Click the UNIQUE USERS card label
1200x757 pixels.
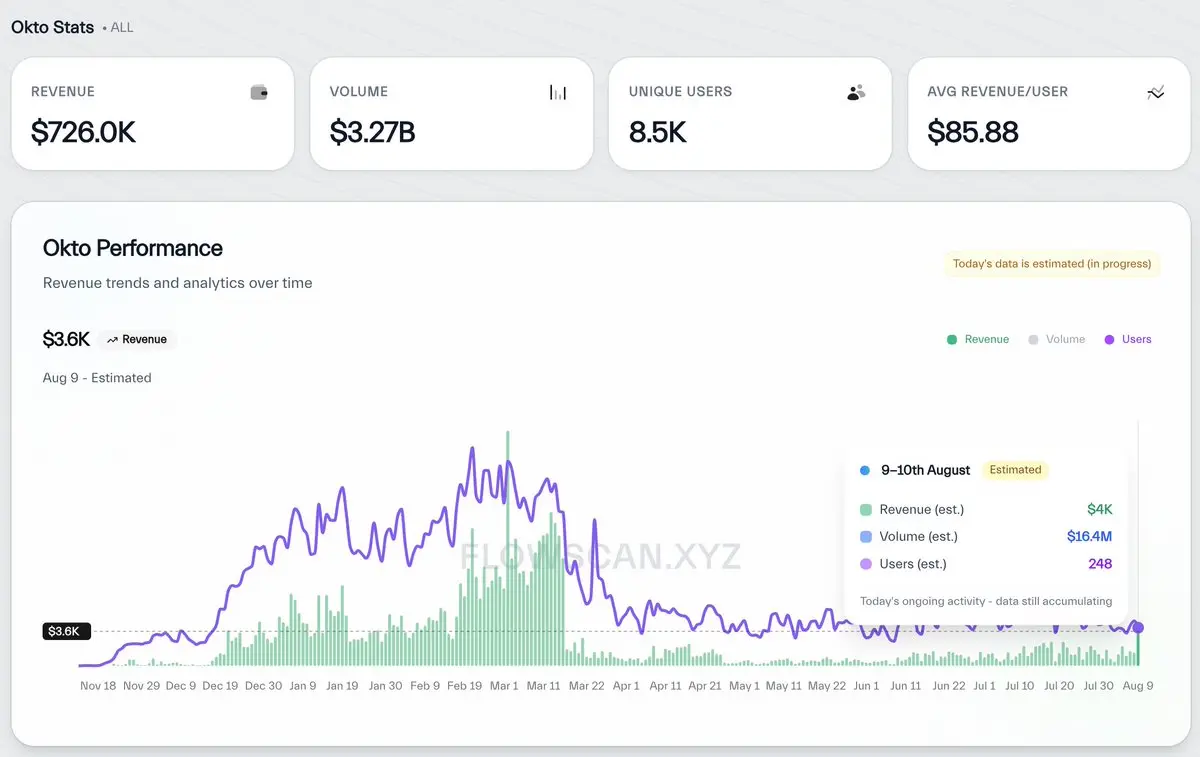tap(680, 92)
